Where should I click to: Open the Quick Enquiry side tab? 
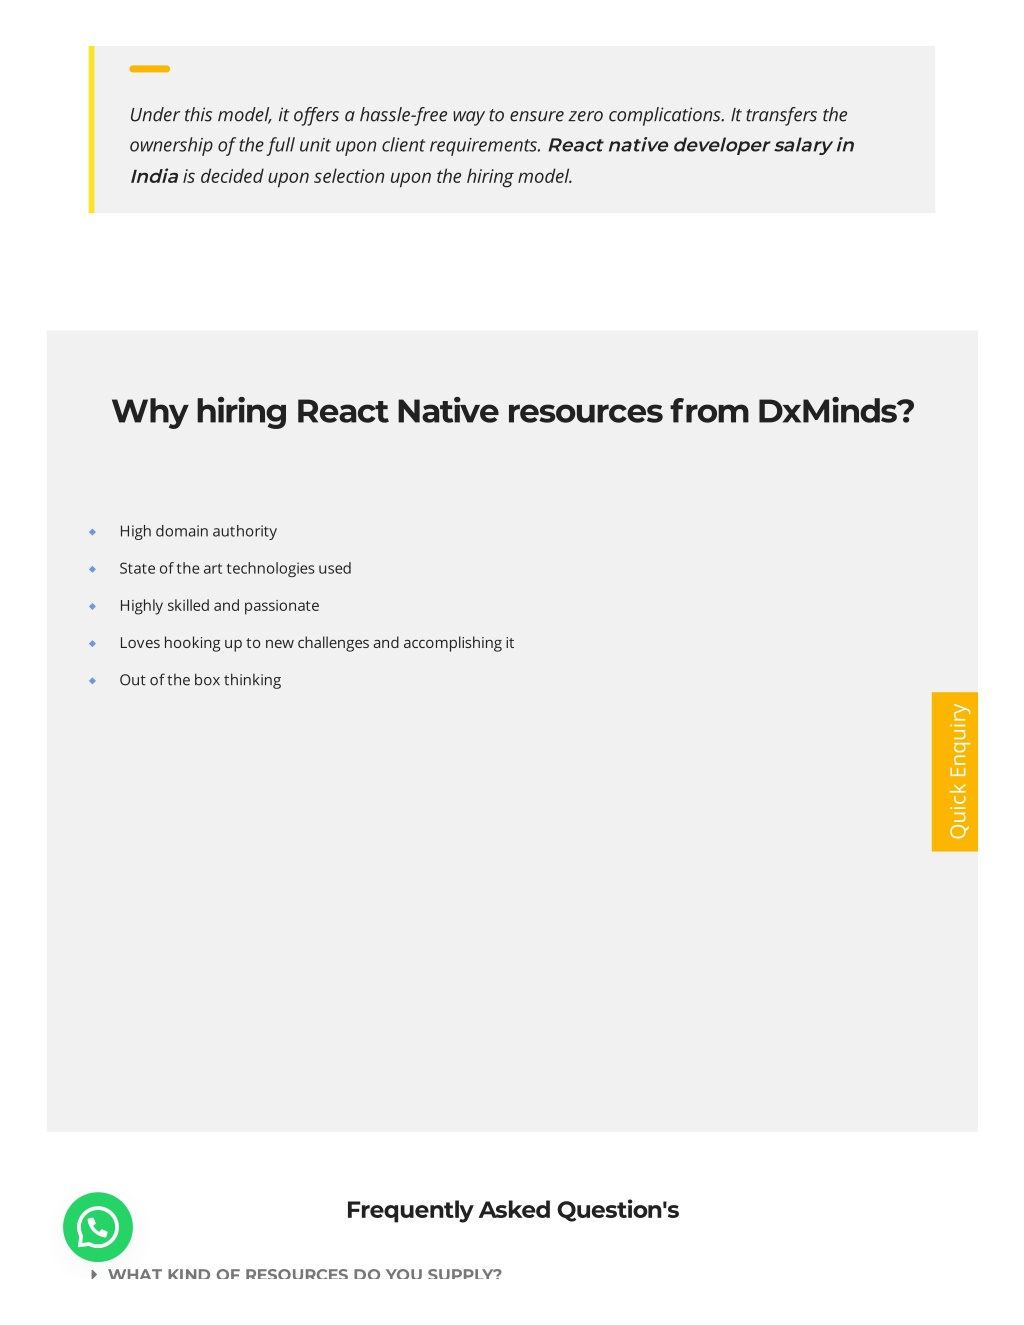(955, 772)
